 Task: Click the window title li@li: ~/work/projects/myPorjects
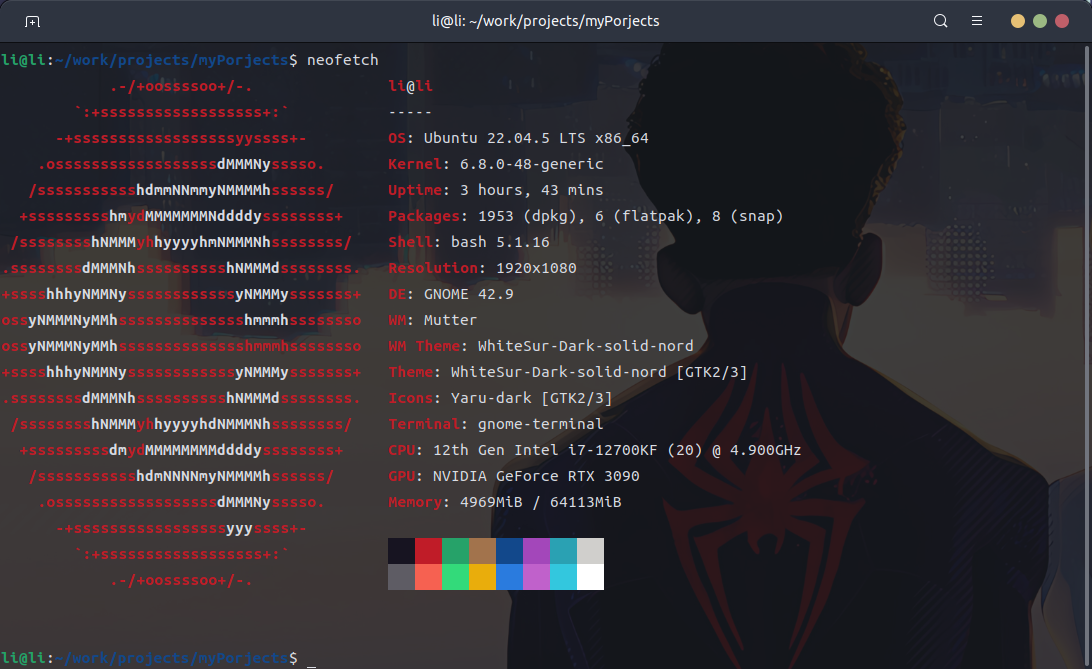(x=545, y=21)
